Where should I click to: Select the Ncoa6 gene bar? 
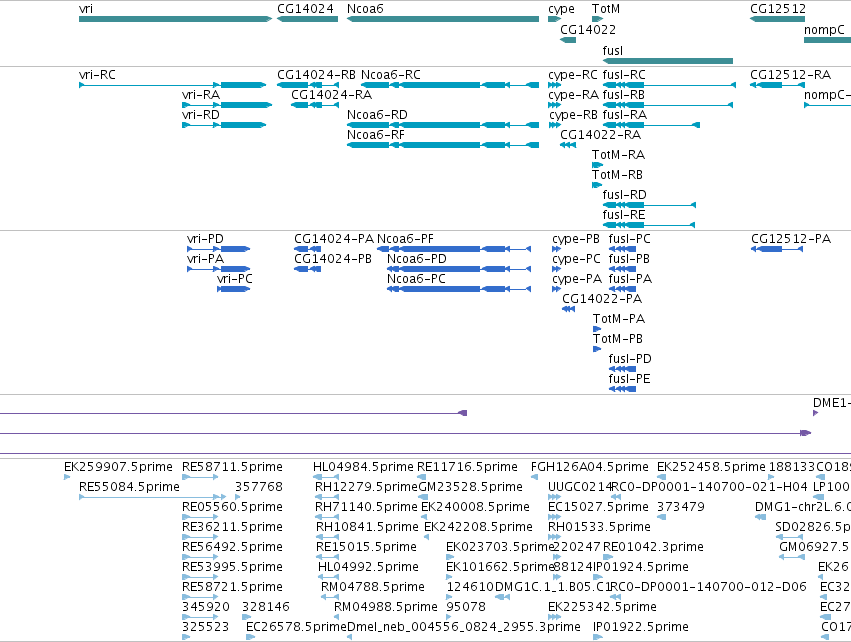tap(443, 19)
